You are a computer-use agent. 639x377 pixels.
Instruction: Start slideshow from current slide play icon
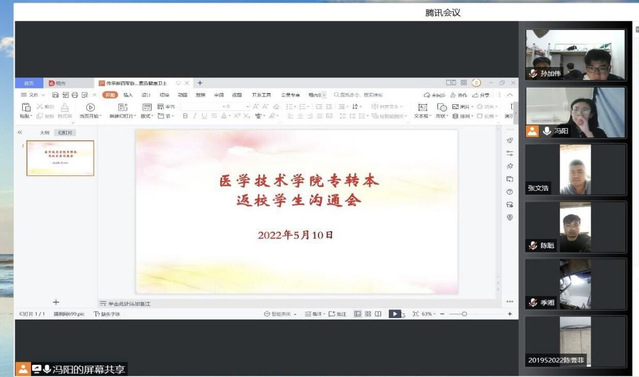[90, 107]
